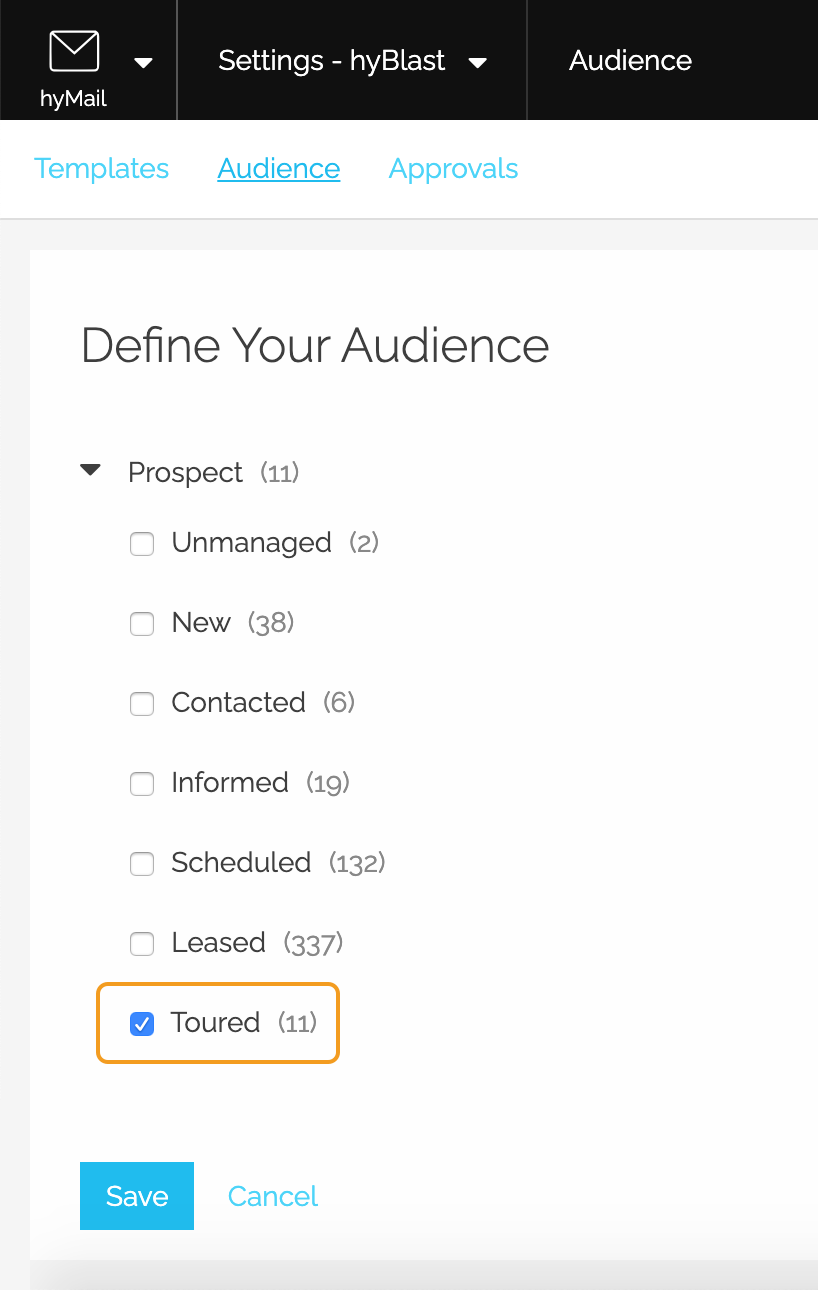Switch to the Audience tab
The height and width of the screenshot is (1290, 818).
279,168
